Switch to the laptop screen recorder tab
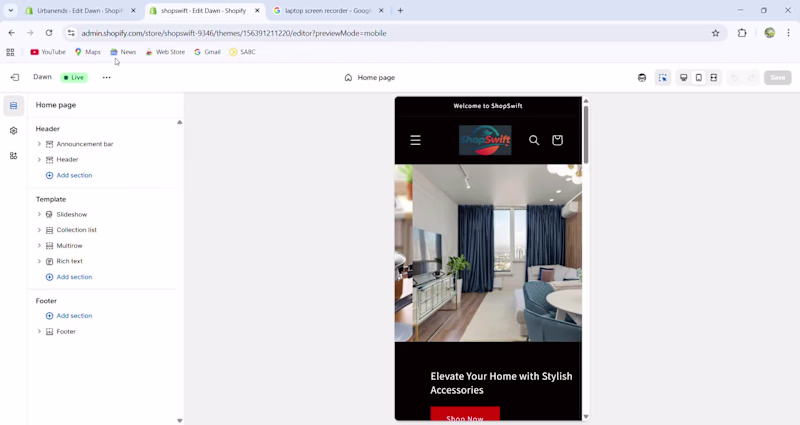 328,11
